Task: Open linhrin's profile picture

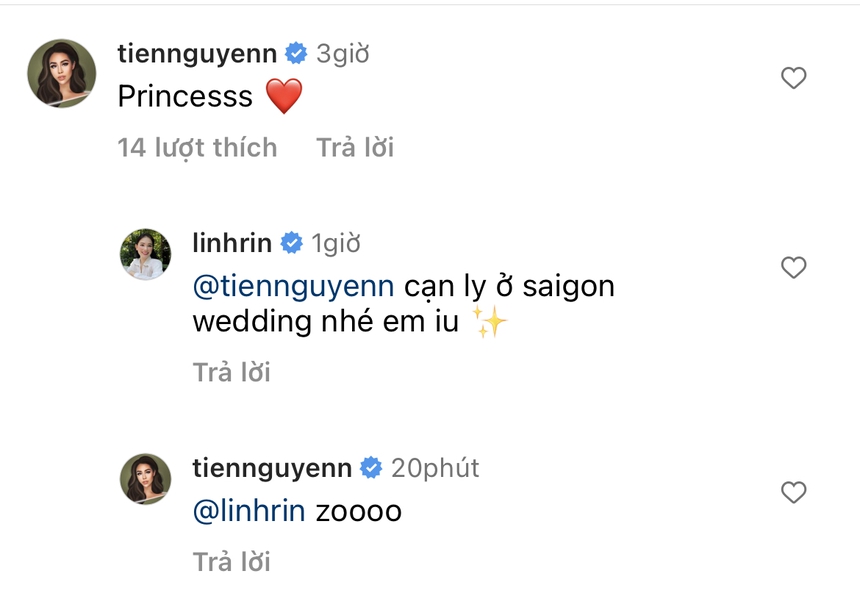Action: tap(146, 254)
